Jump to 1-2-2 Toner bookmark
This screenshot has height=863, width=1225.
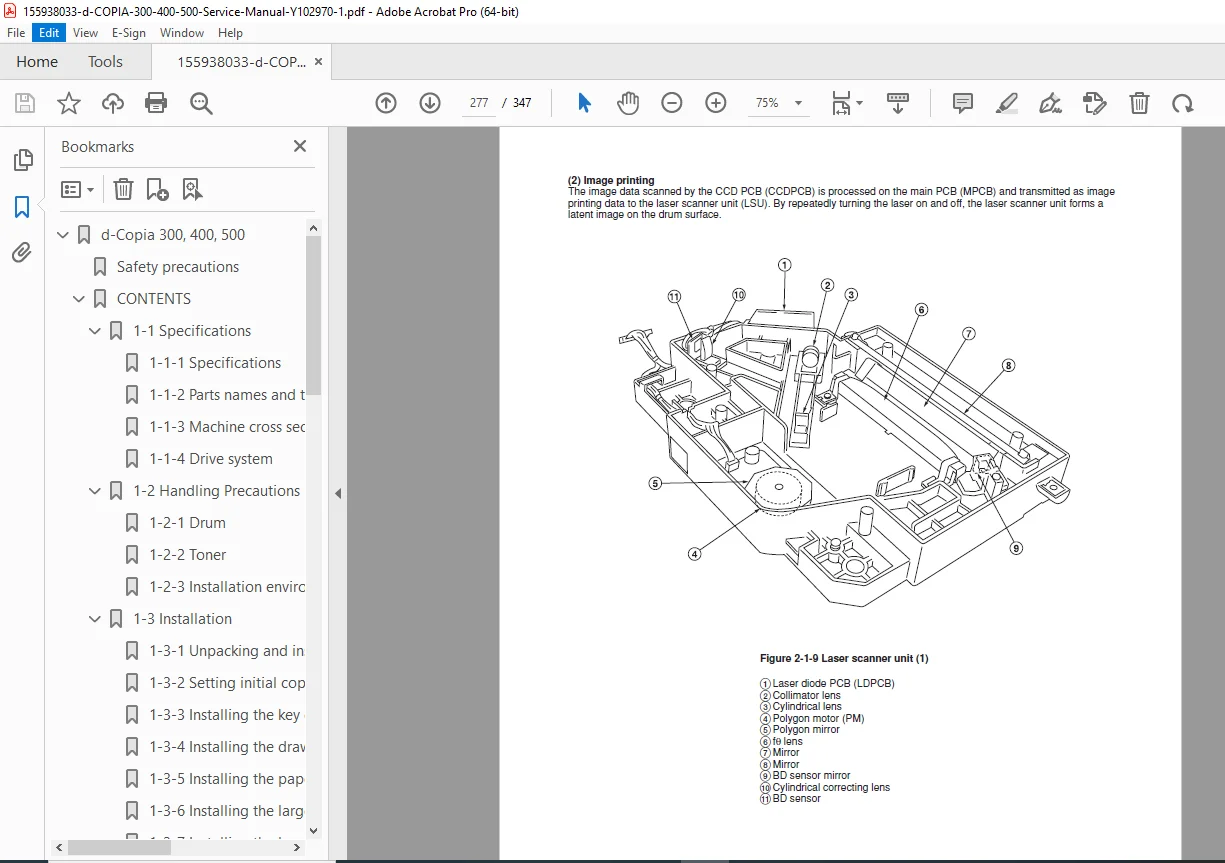pyautogui.click(x=188, y=555)
